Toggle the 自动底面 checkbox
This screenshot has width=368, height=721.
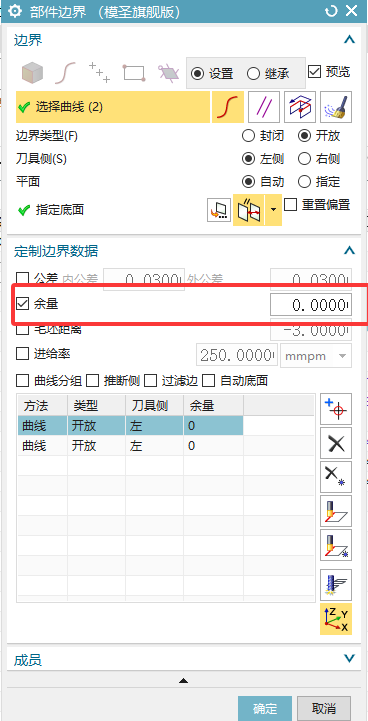click(209, 381)
